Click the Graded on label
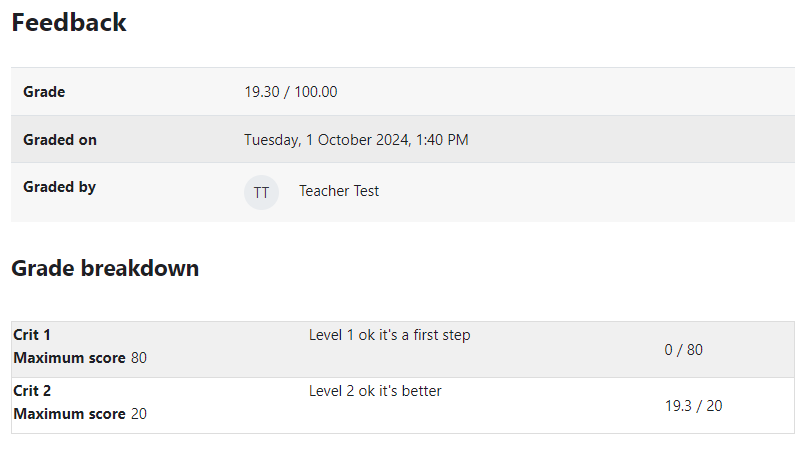 (x=60, y=140)
